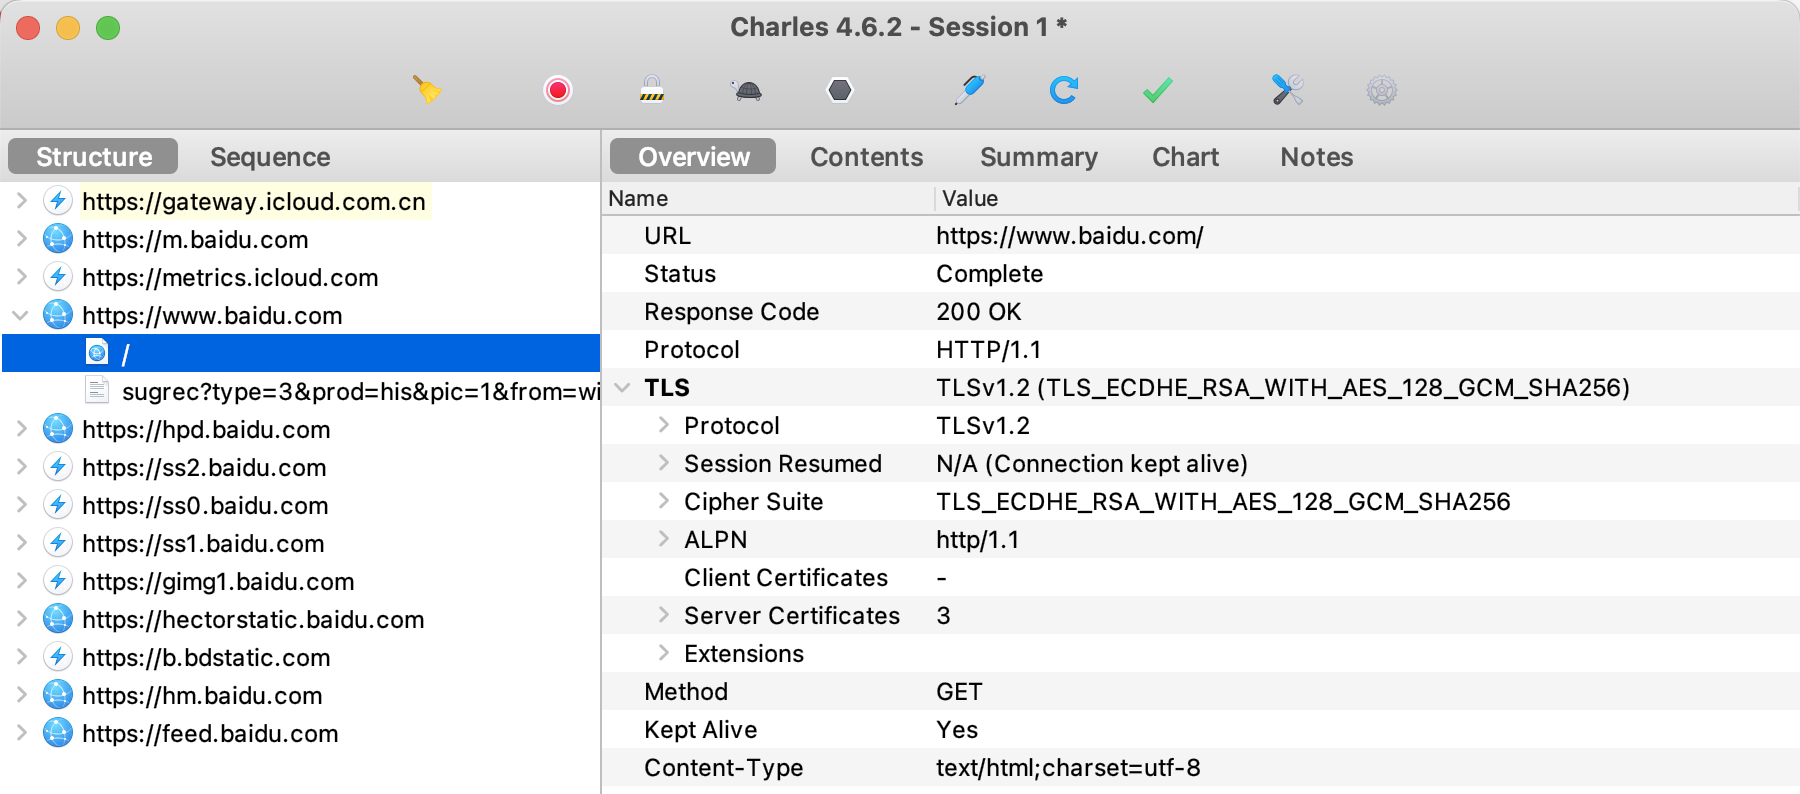The height and width of the screenshot is (794, 1800).
Task: Expand the Cipher Suite row
Action: [x=663, y=501]
